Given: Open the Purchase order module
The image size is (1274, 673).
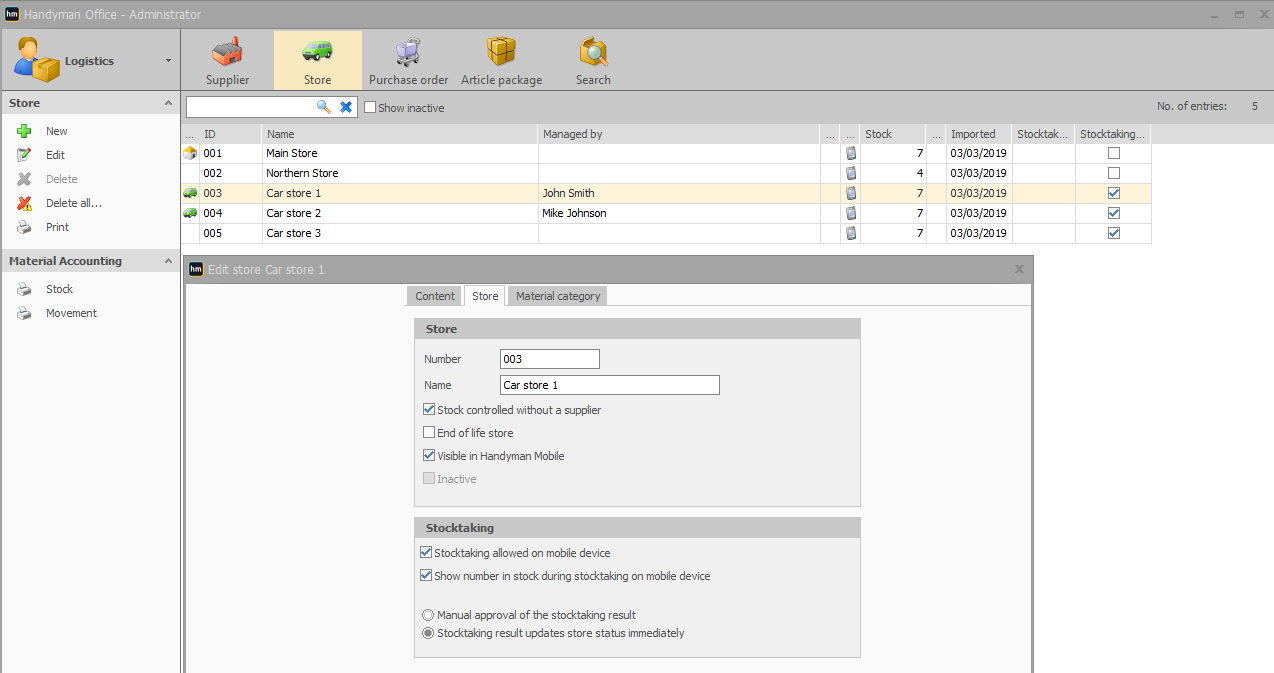Looking at the screenshot, I should (x=408, y=60).
